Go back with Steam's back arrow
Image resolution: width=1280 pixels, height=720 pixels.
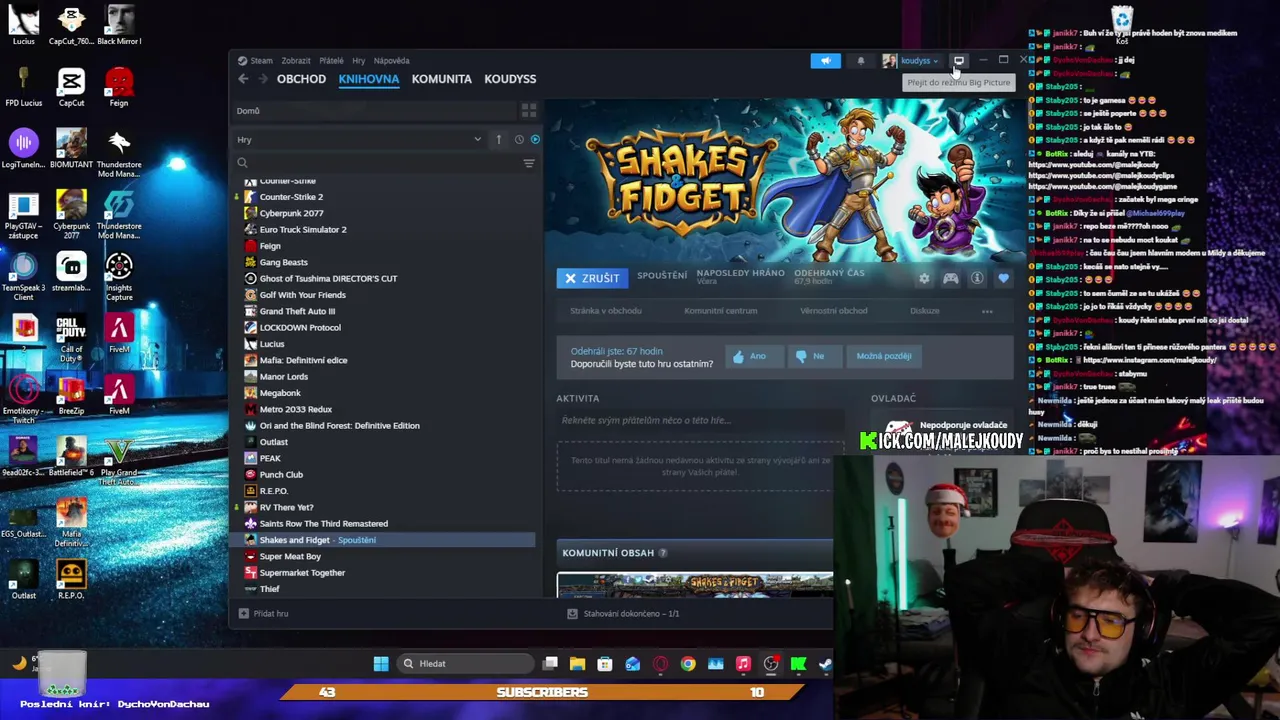(x=243, y=79)
